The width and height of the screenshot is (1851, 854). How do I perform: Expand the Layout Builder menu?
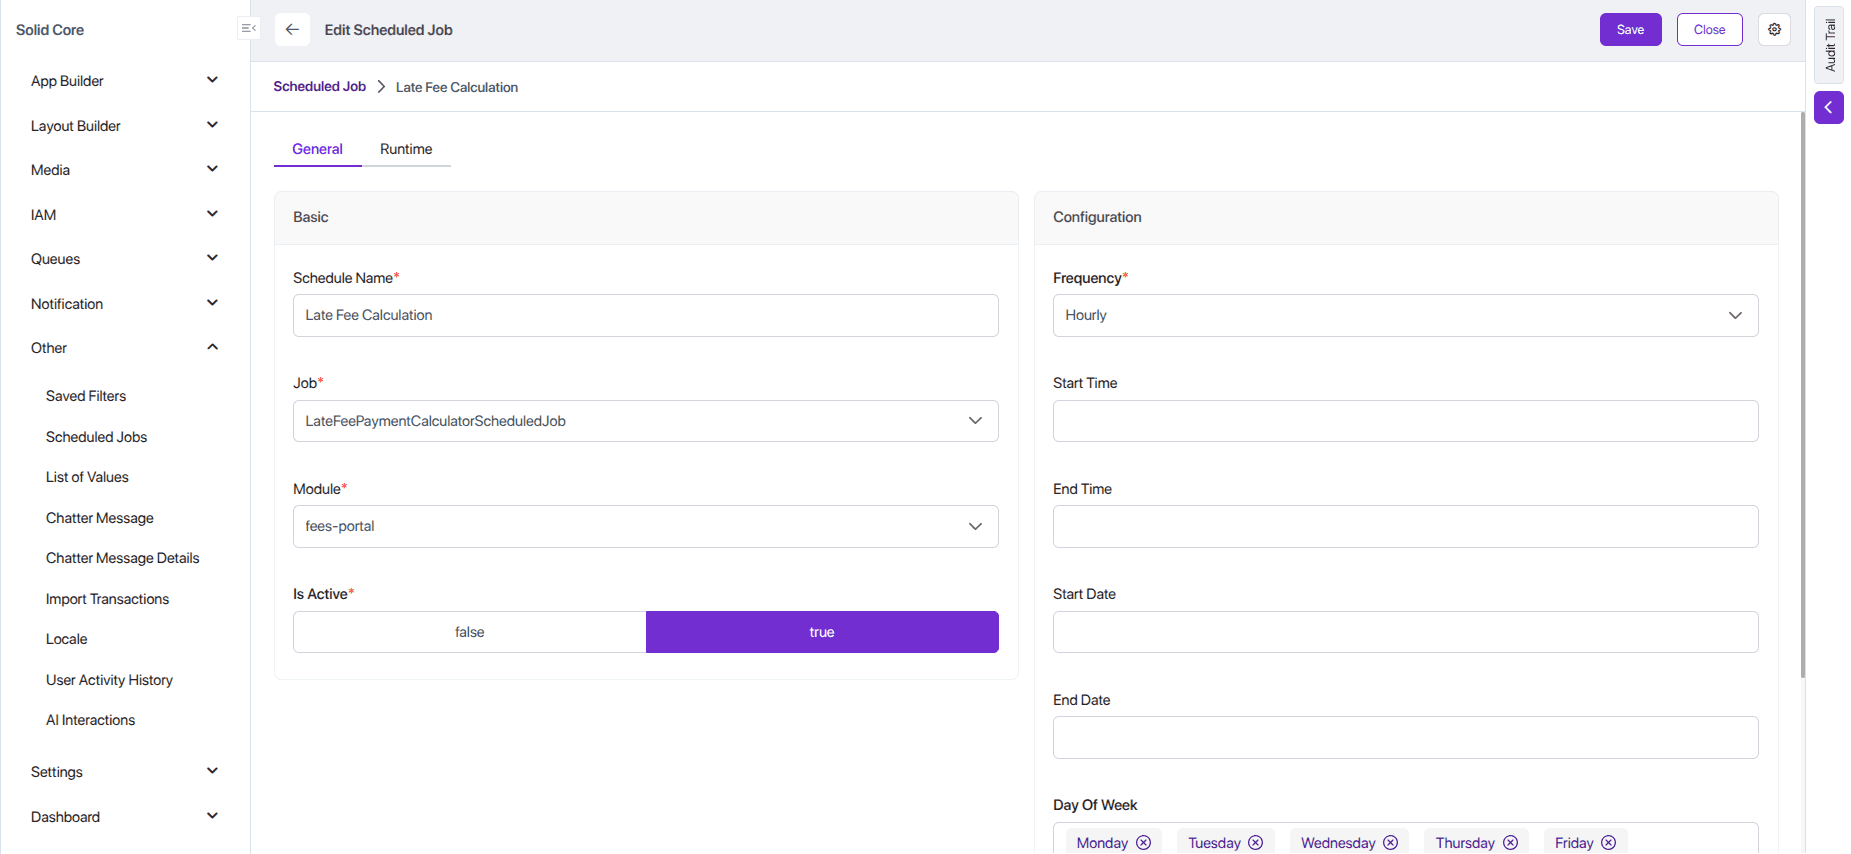[124, 126]
